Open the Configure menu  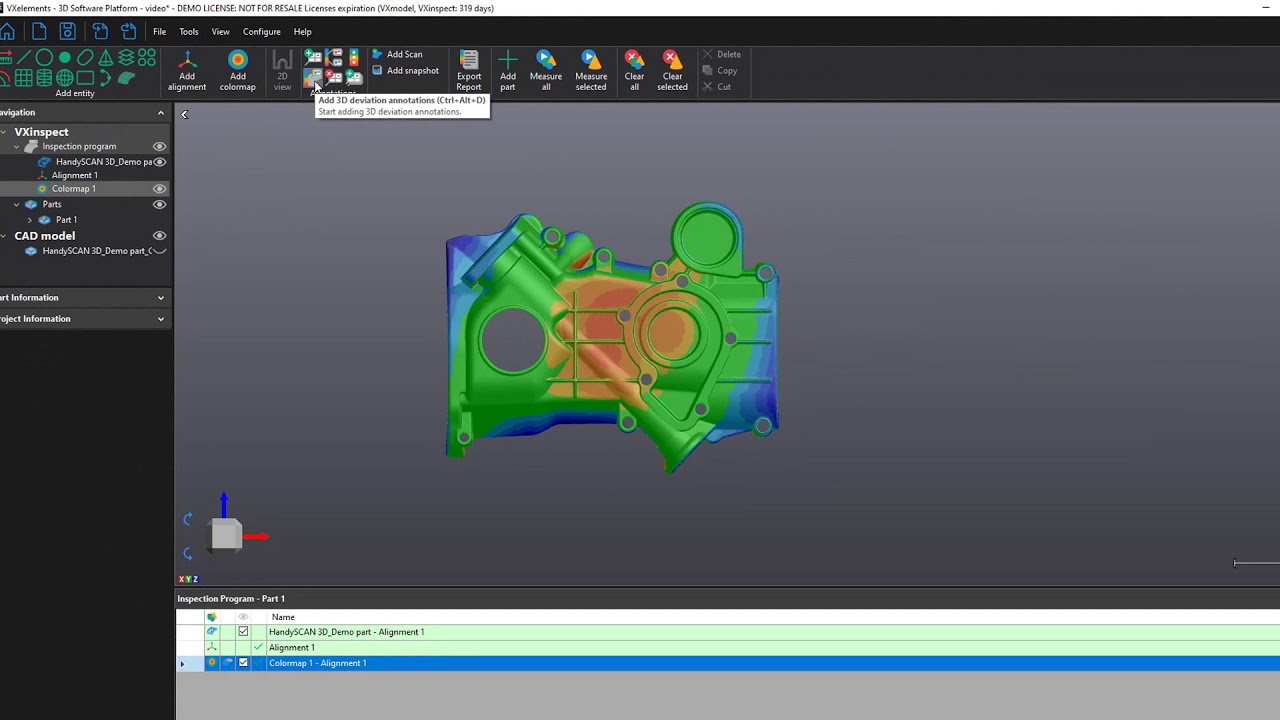click(261, 31)
